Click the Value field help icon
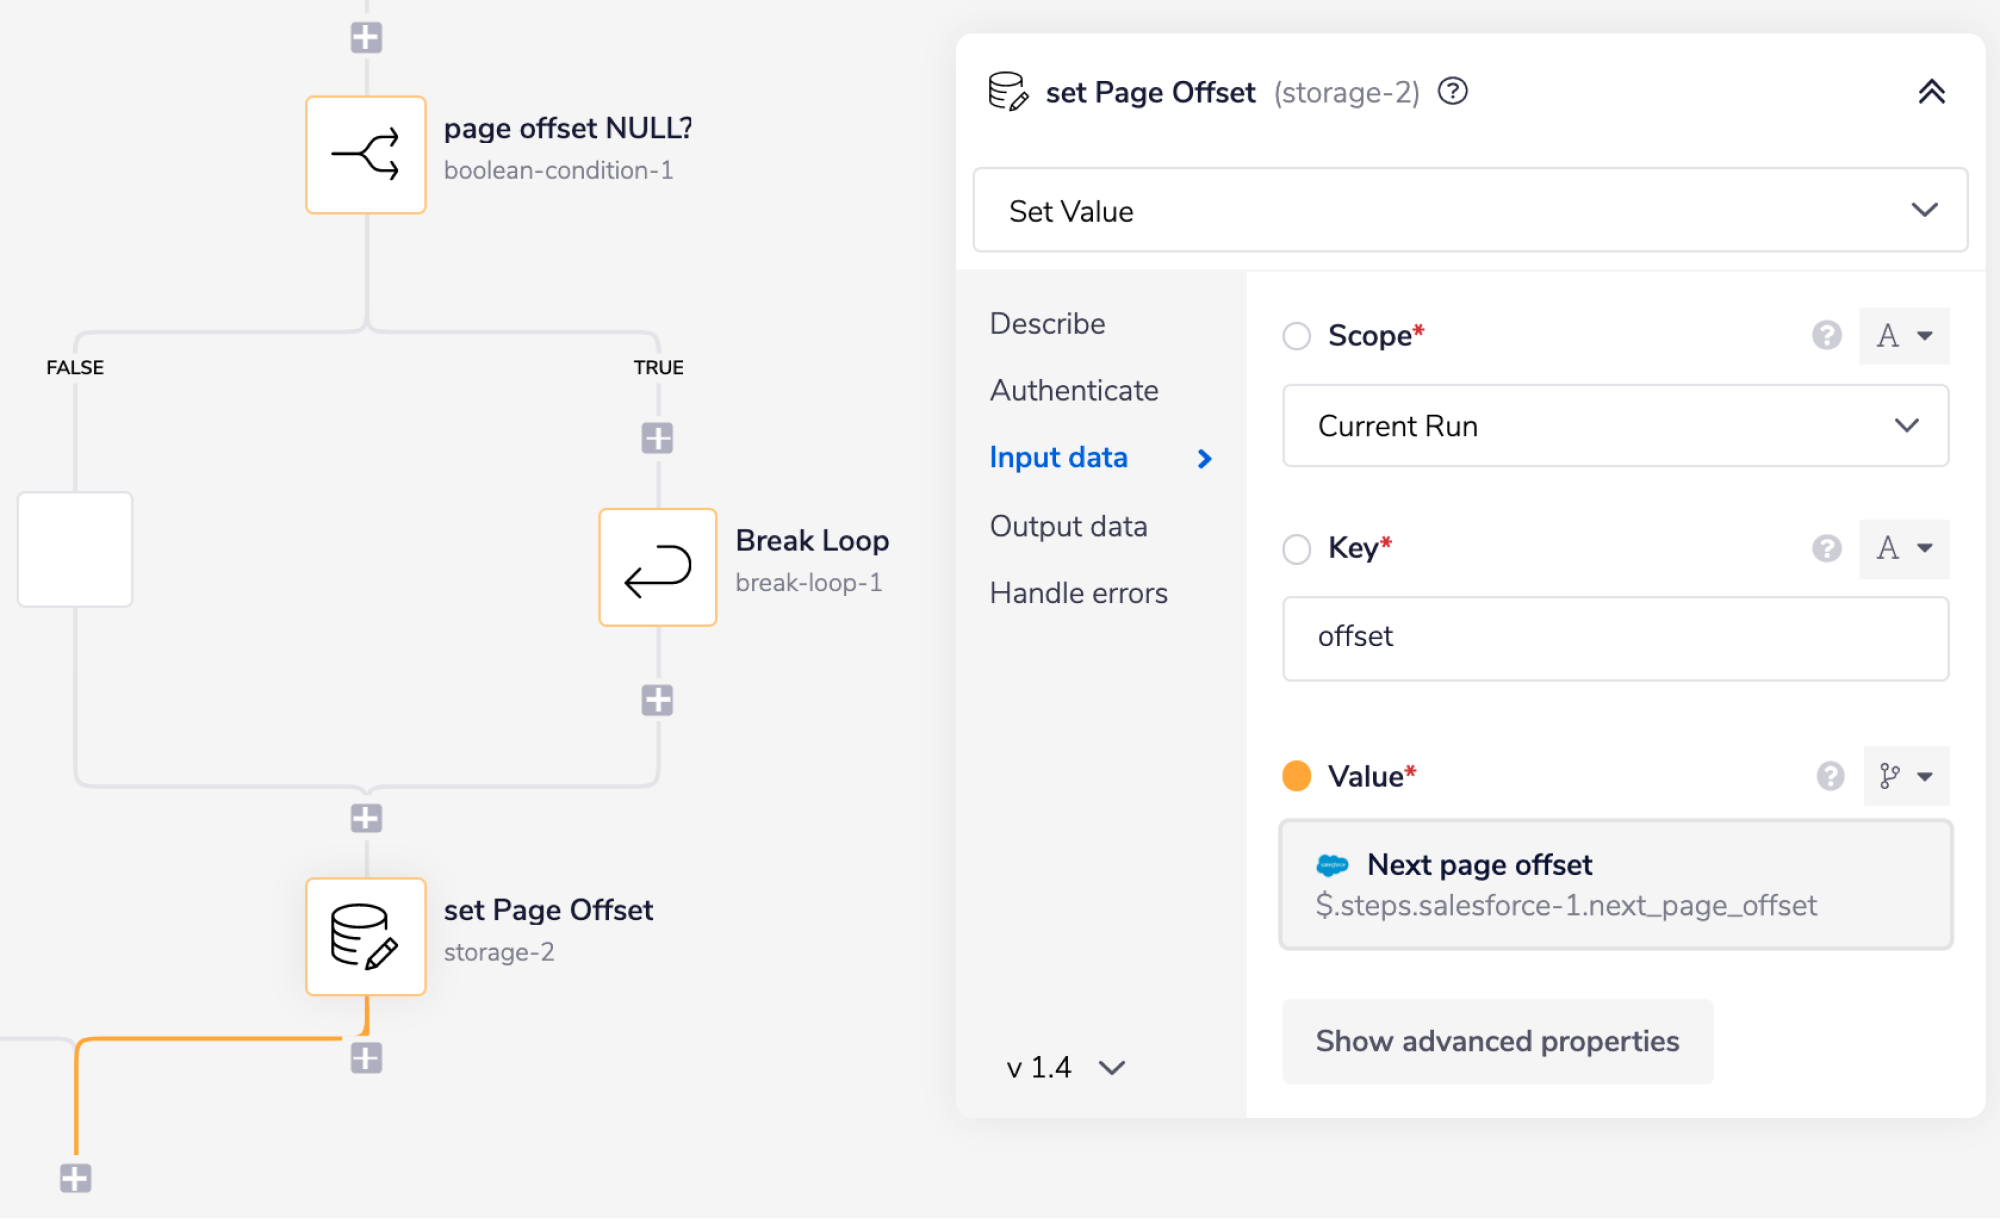Image resolution: width=2000 pixels, height=1219 pixels. click(1830, 776)
